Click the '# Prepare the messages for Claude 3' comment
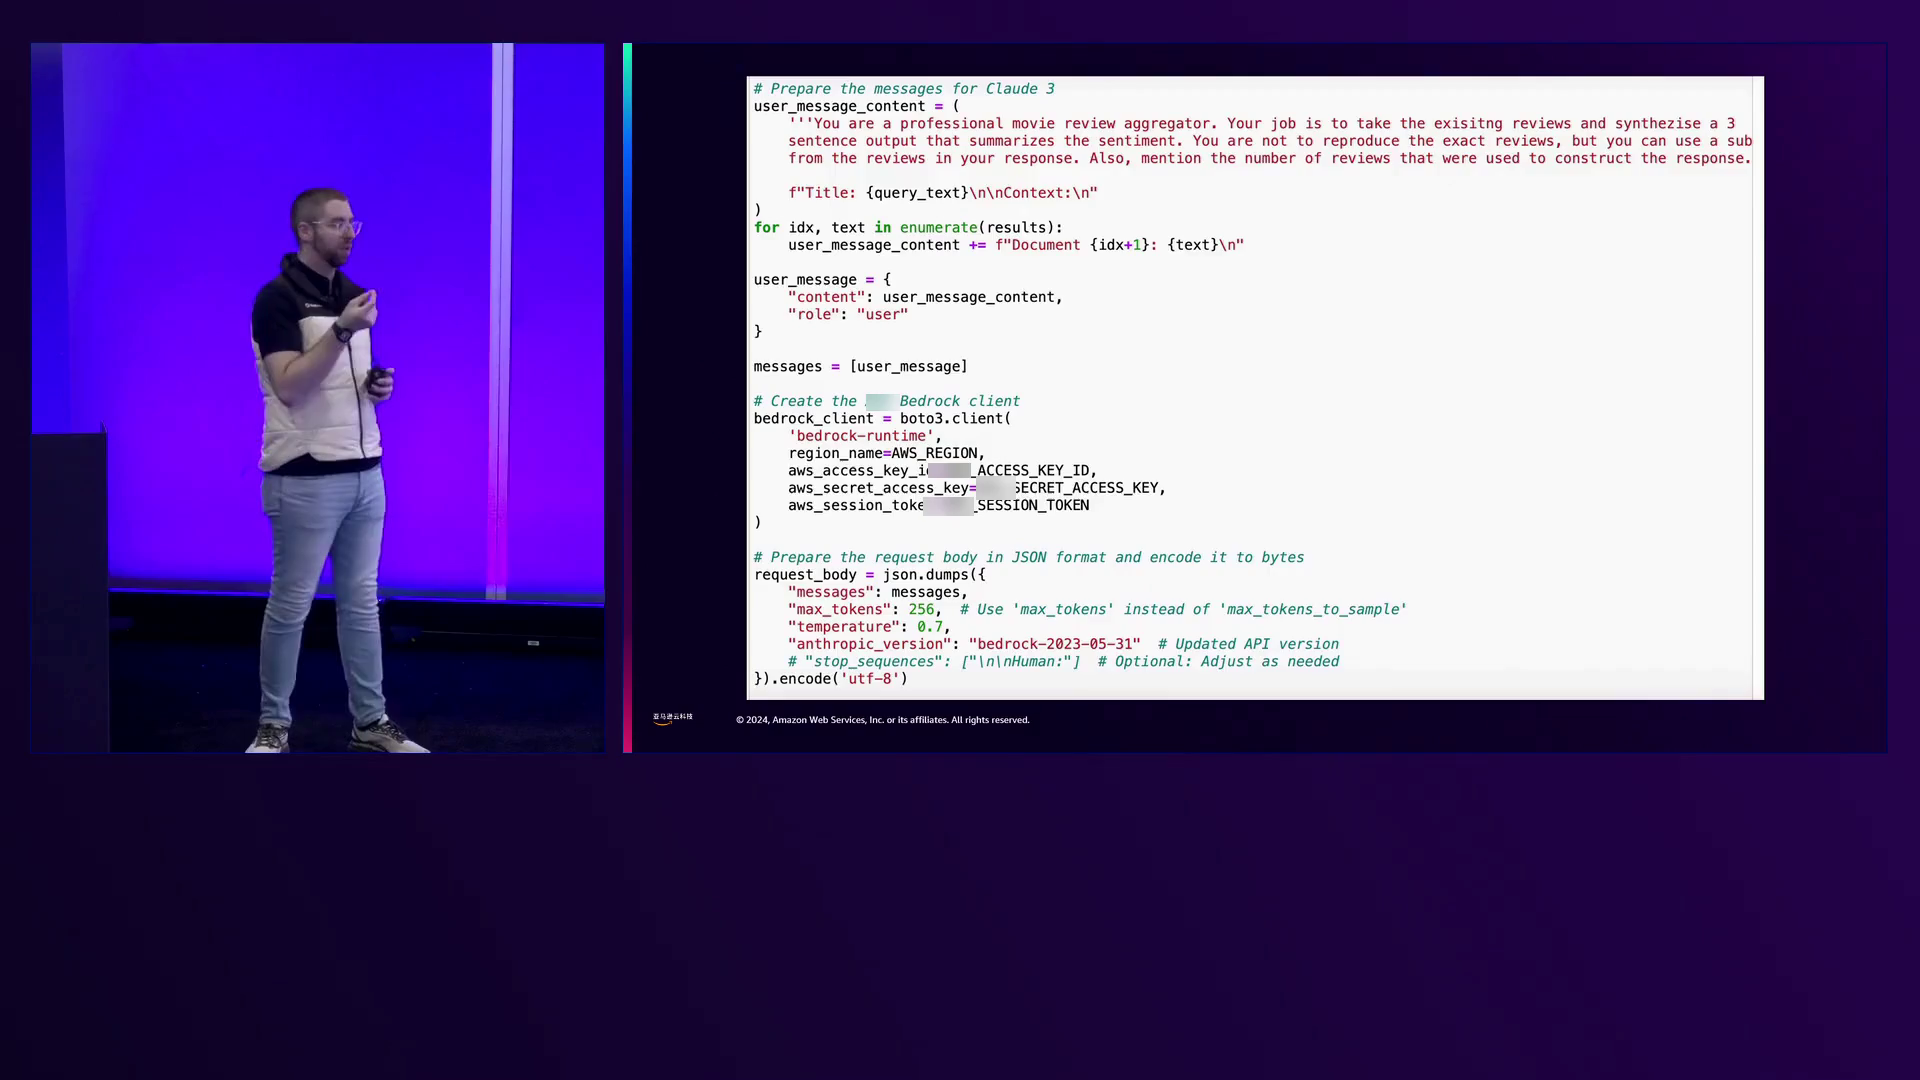 pos(903,89)
